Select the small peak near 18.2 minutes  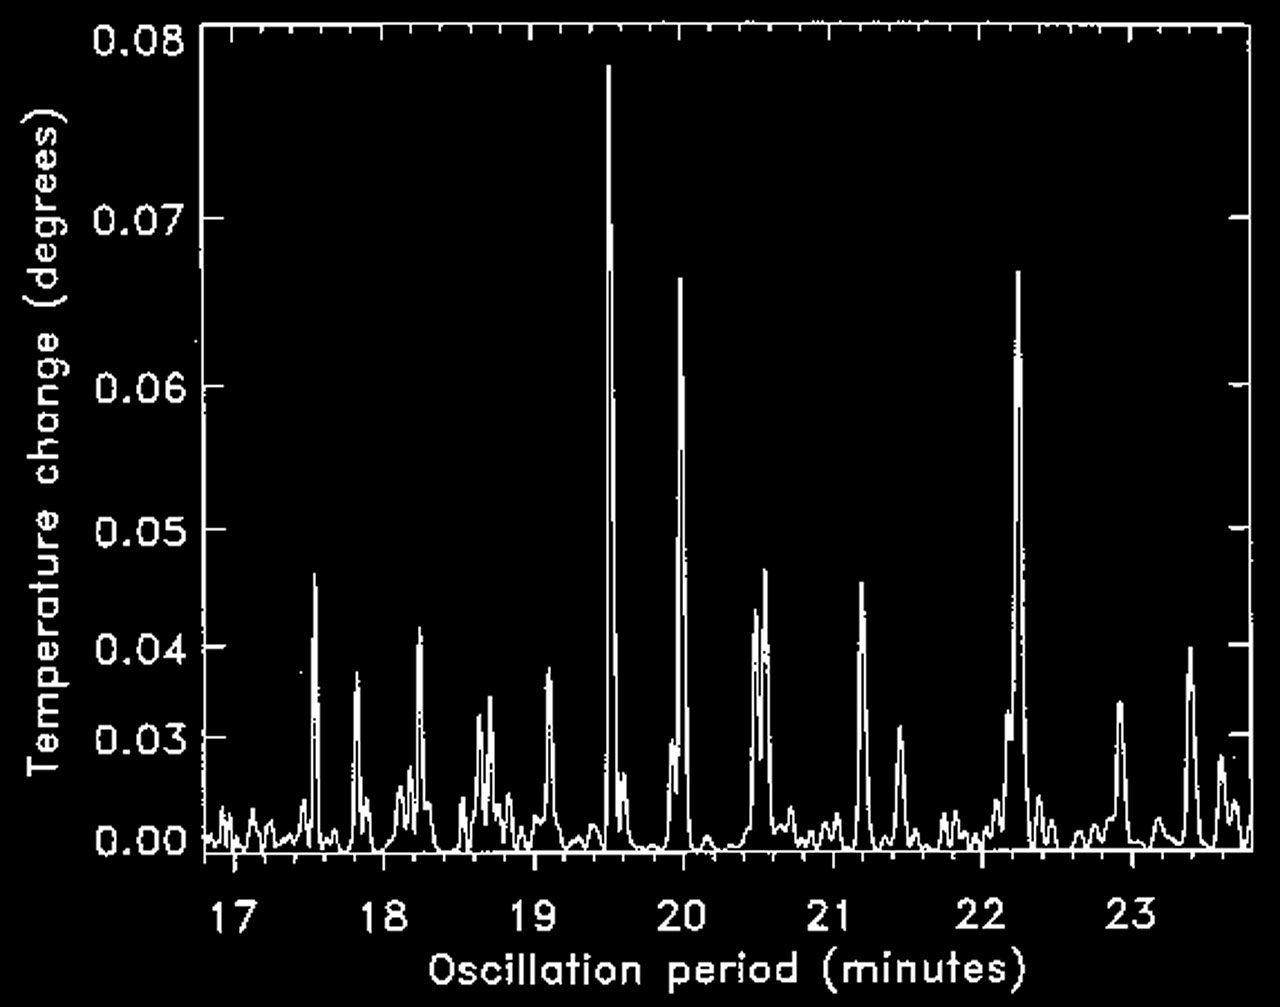point(420,640)
